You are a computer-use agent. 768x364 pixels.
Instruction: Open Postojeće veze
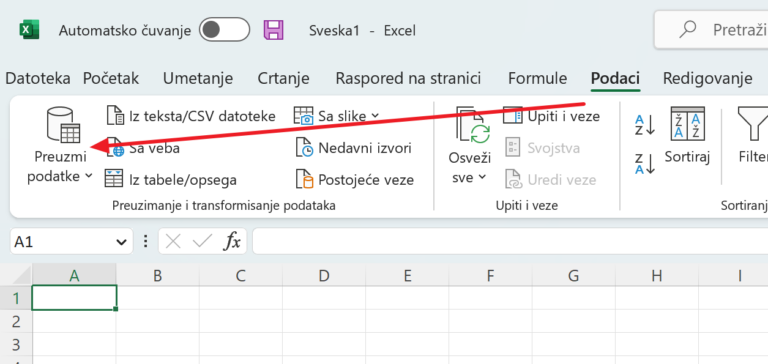coord(355,180)
